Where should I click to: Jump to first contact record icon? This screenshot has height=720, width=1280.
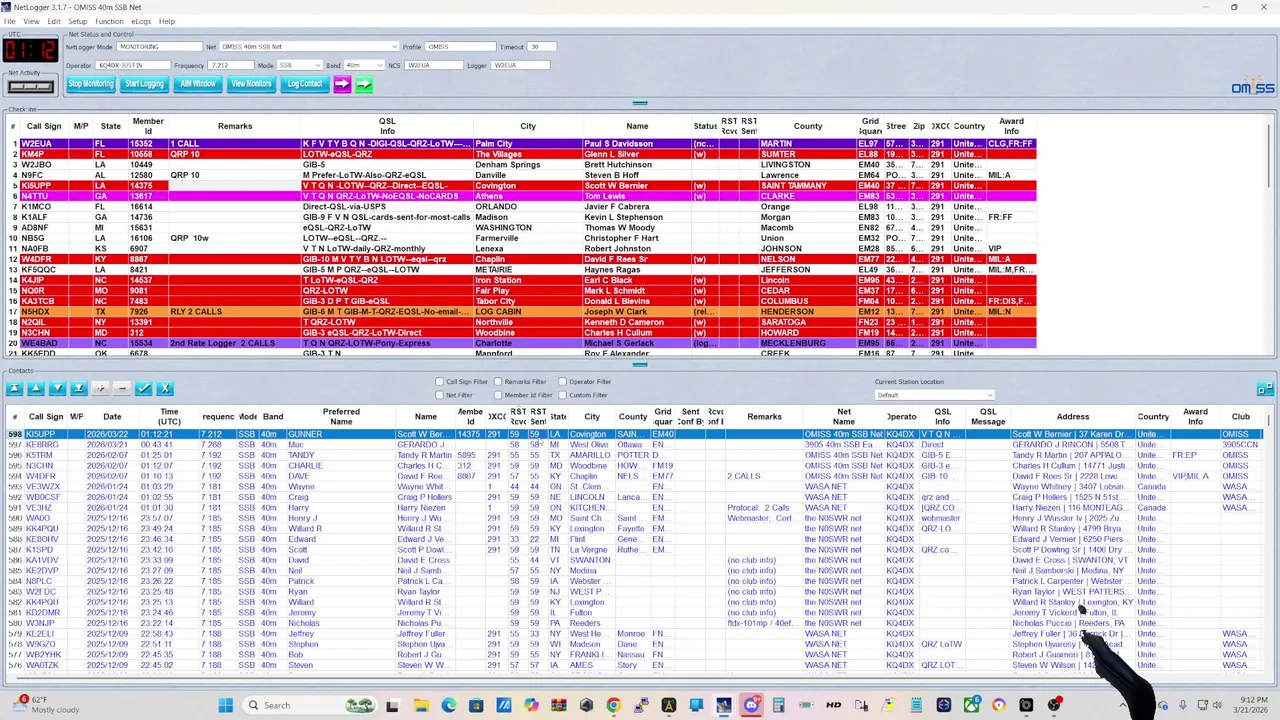coord(14,388)
